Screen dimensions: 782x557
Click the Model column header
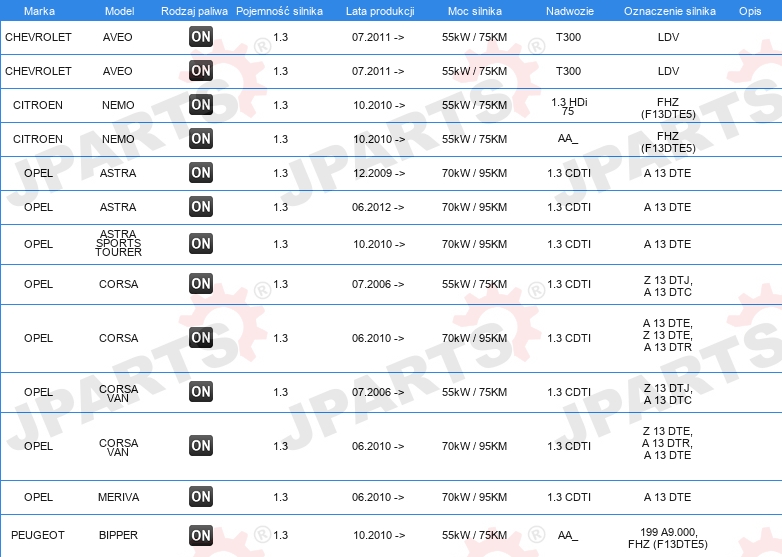(118, 10)
